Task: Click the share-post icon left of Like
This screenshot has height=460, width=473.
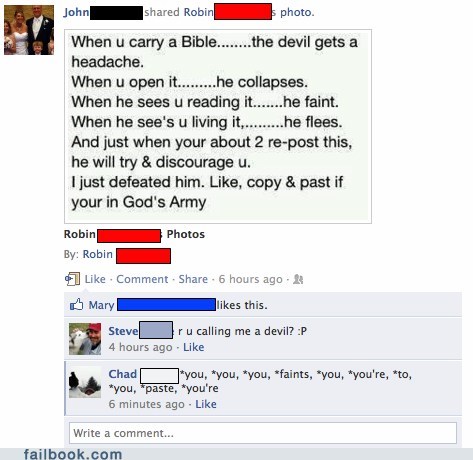Action: 72,279
